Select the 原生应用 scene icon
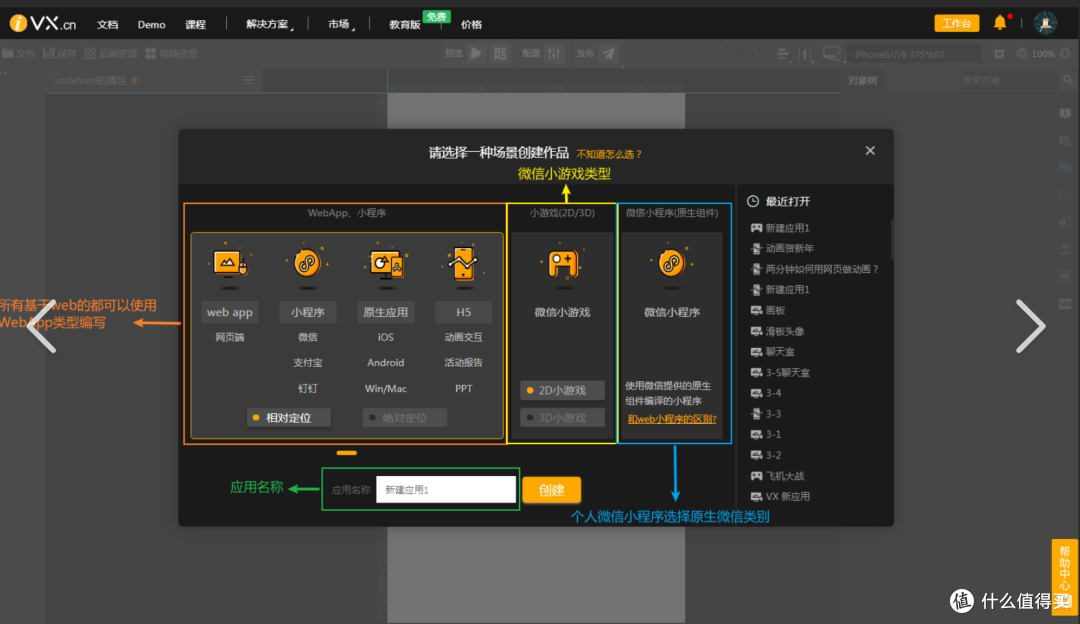 tap(386, 264)
